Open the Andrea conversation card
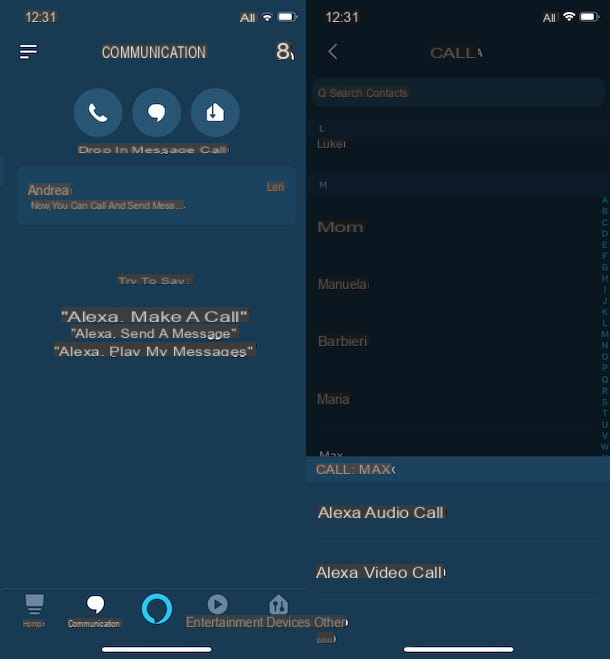 pyautogui.click(x=156, y=196)
